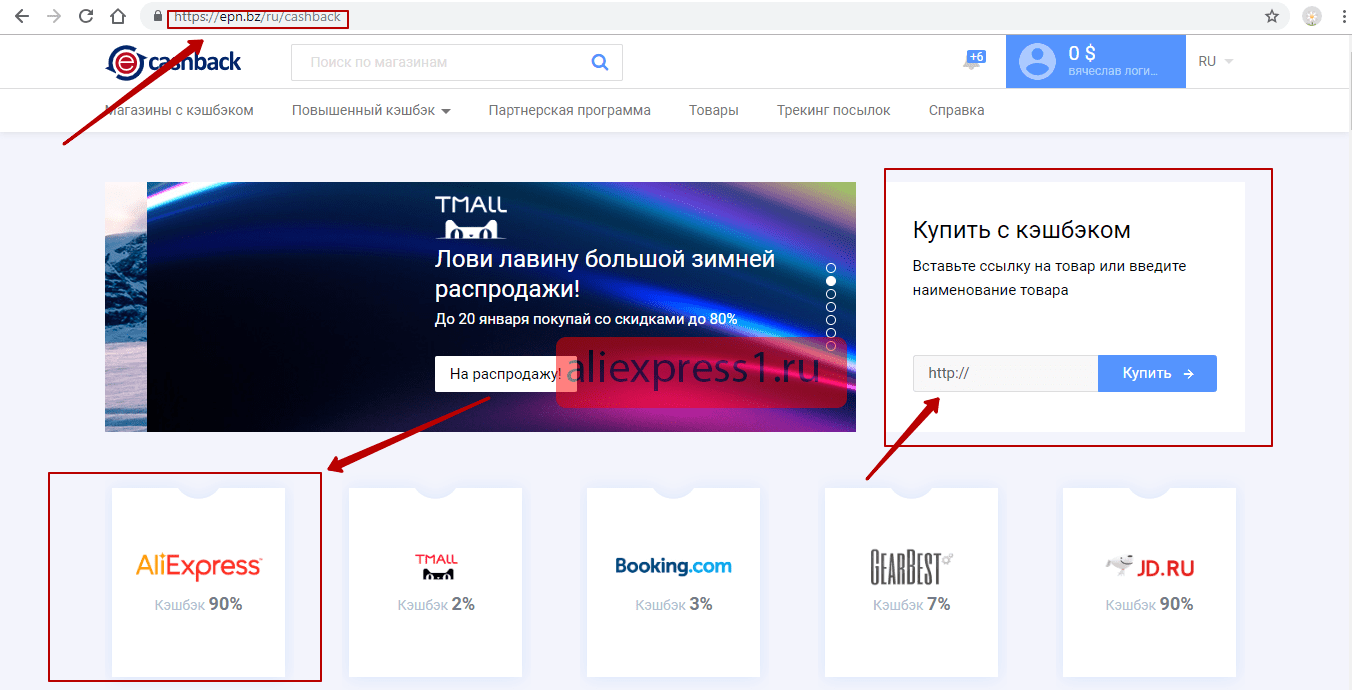The width and height of the screenshot is (1352, 690).
Task: Reload the current page
Action: [x=86, y=17]
